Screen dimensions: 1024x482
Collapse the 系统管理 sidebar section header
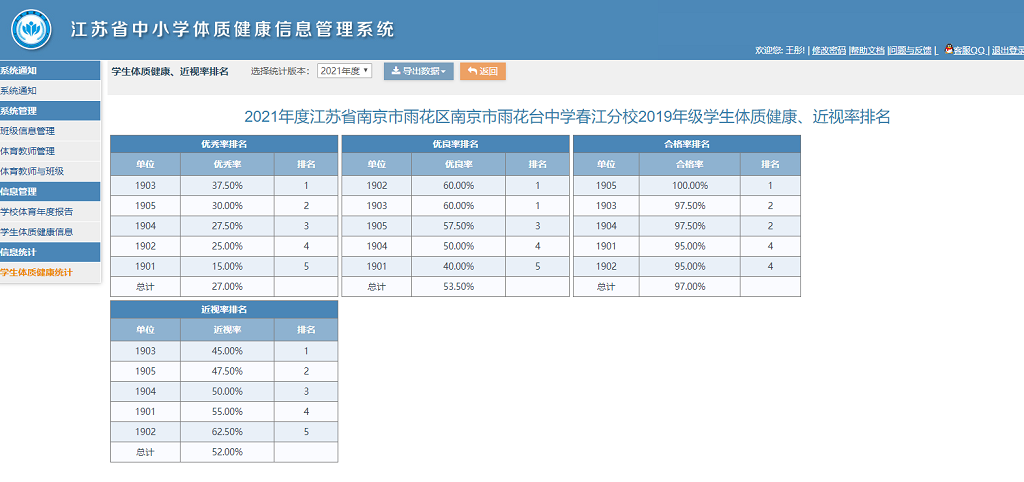point(50,110)
